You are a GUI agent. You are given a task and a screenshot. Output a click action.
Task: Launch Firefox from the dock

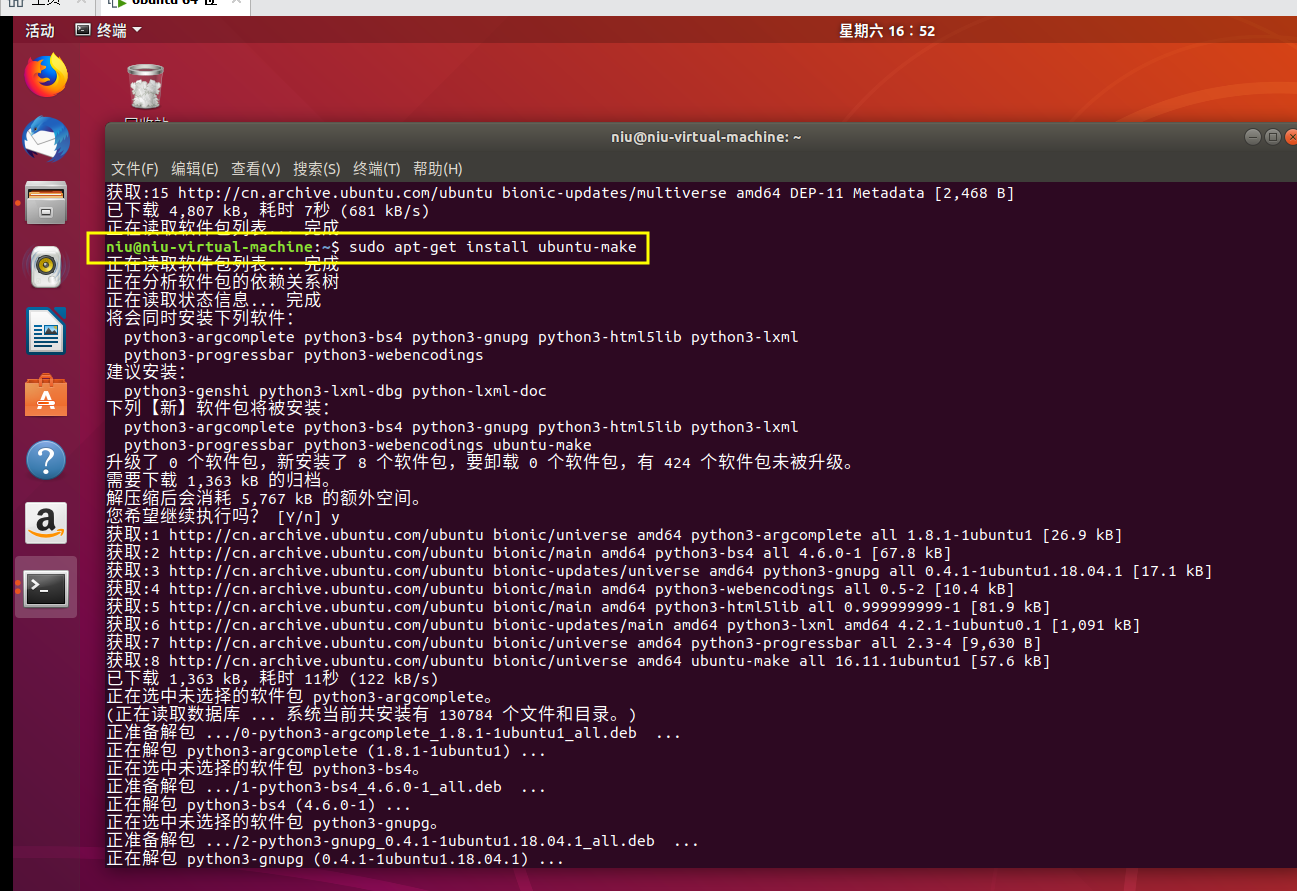click(46, 76)
